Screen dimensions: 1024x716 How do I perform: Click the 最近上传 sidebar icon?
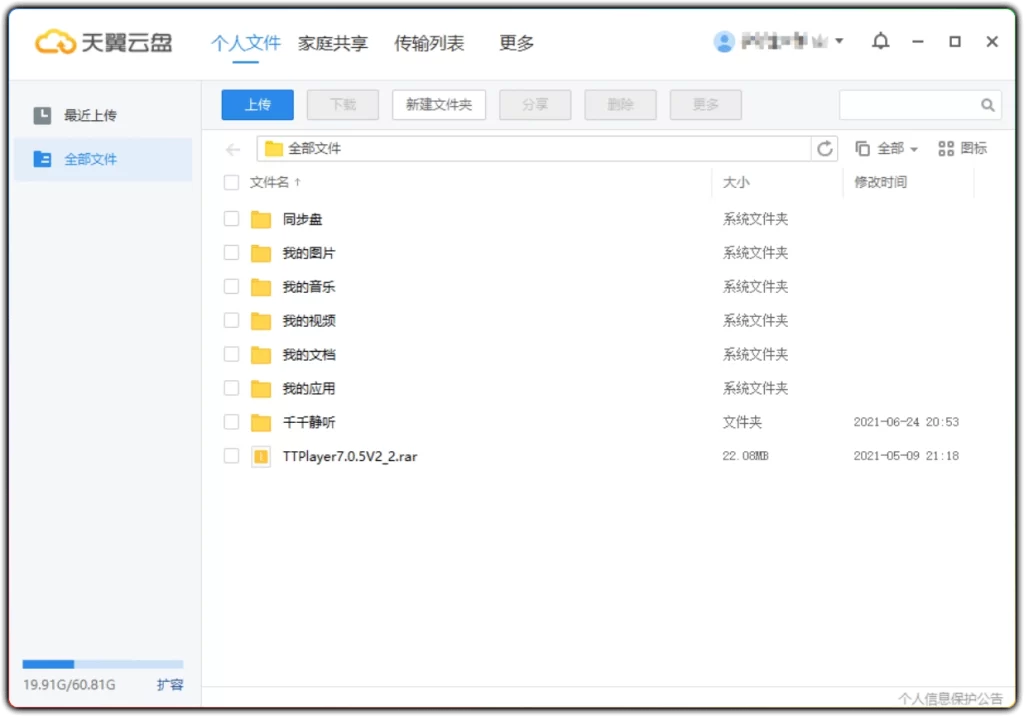pos(42,116)
